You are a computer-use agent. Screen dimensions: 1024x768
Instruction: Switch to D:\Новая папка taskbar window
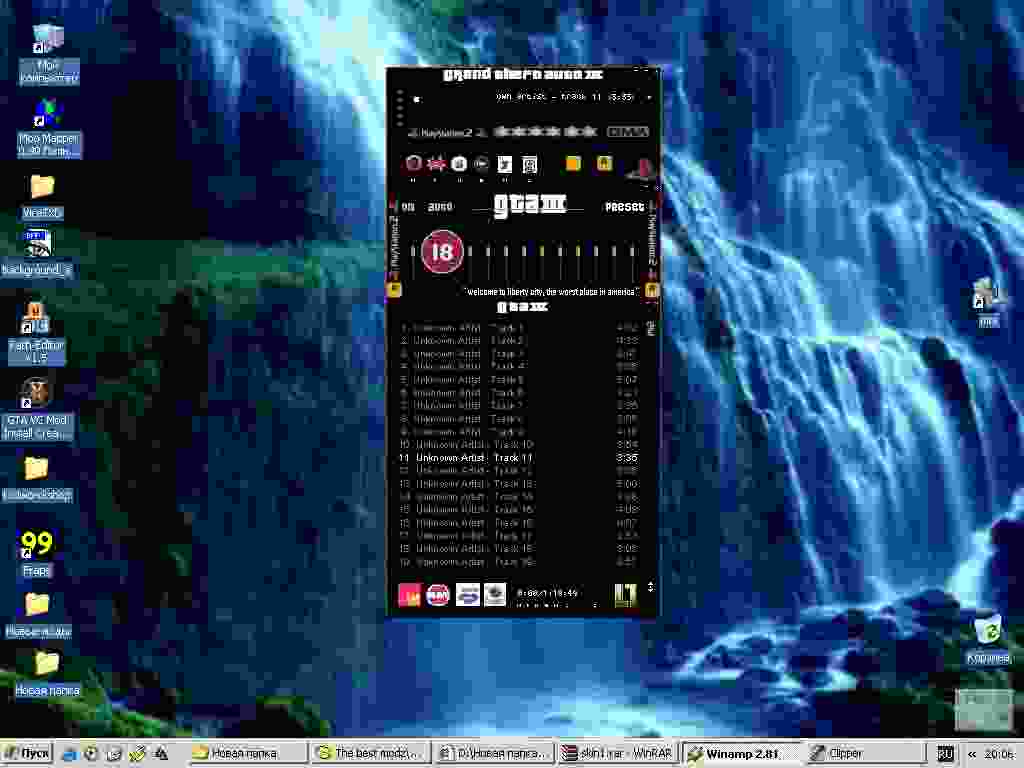[494, 754]
